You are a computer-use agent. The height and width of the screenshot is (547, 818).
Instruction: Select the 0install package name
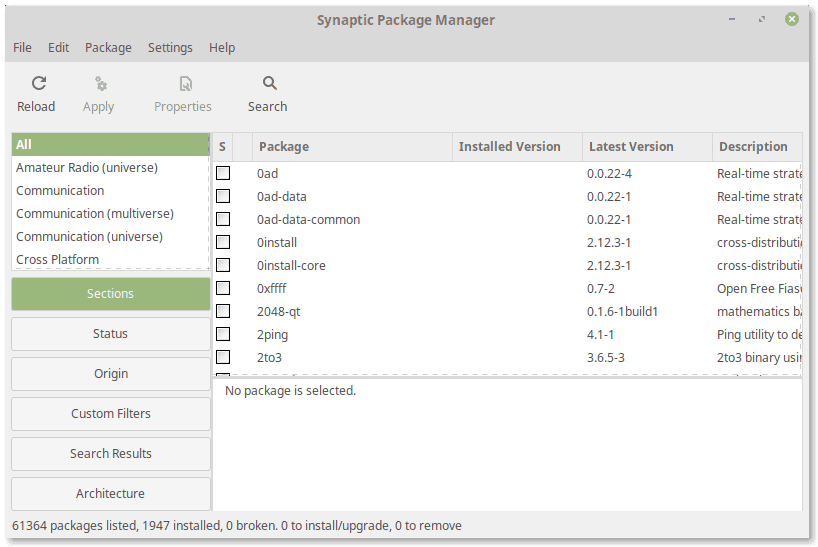pos(276,242)
